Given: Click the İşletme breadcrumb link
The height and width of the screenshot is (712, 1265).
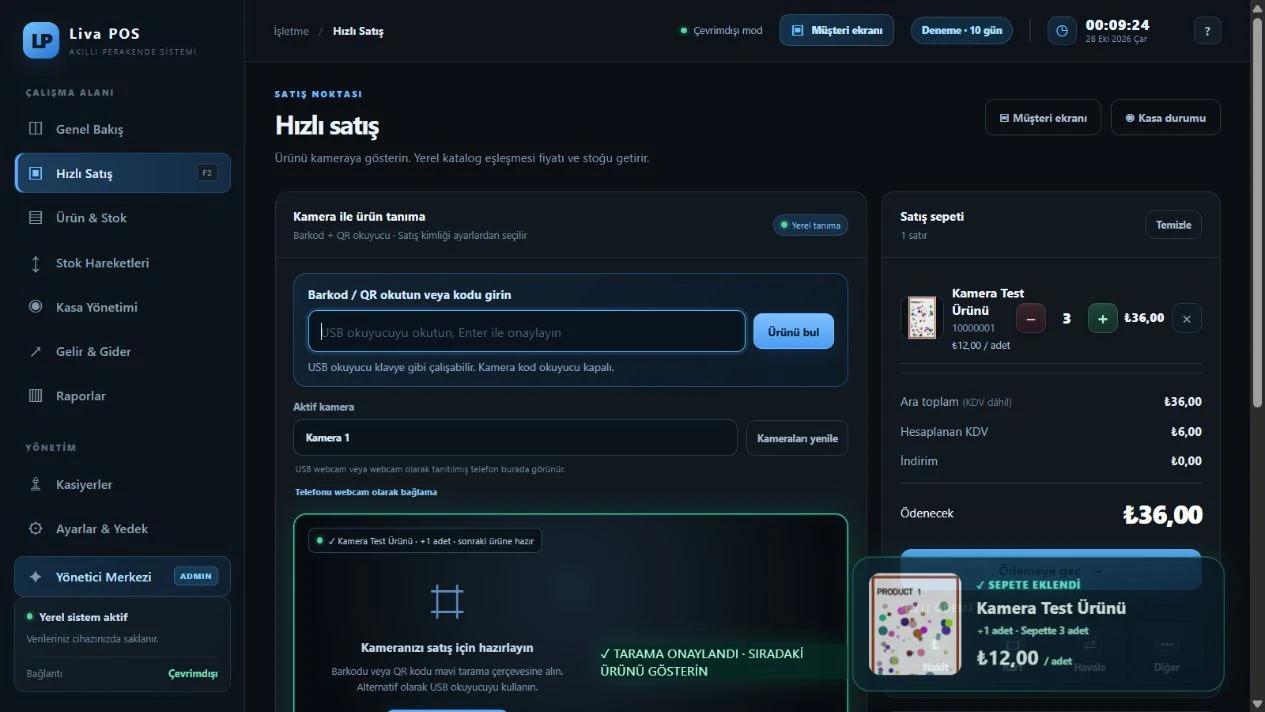Looking at the screenshot, I should coord(291,31).
